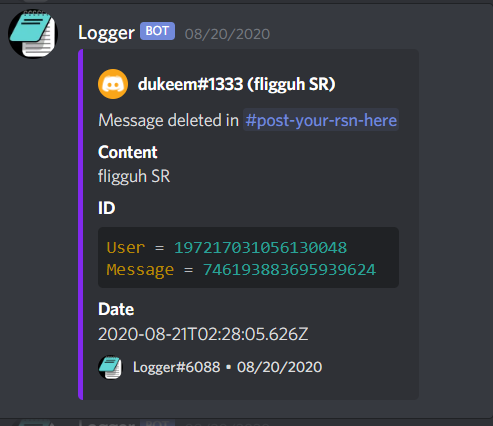Select the User ID number 197217031056130048
Screen dimensions: 493x426
tap(260, 248)
